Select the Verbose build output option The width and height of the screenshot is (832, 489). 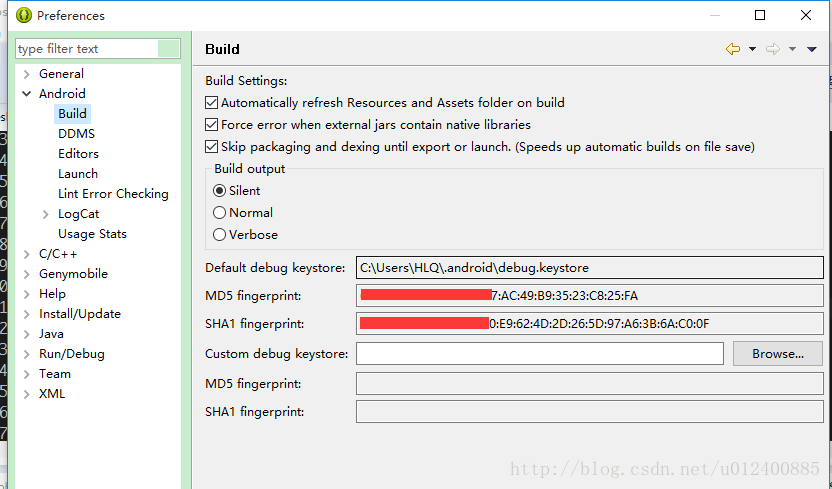point(219,234)
